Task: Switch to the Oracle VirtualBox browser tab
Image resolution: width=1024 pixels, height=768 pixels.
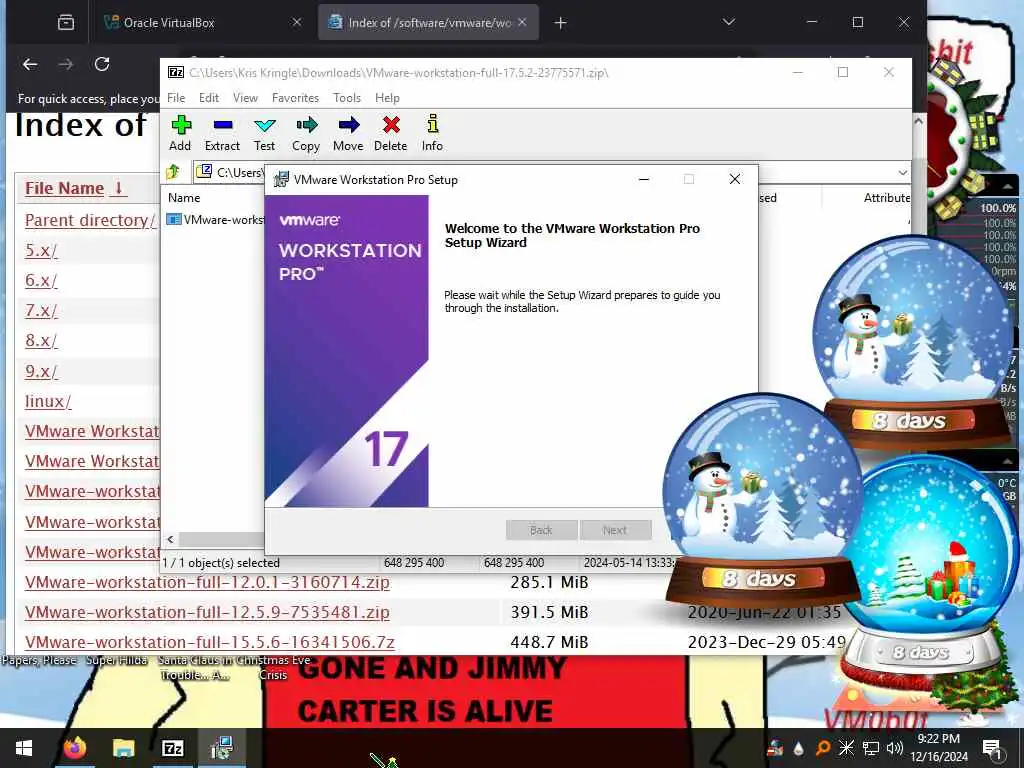Action: [x=204, y=22]
